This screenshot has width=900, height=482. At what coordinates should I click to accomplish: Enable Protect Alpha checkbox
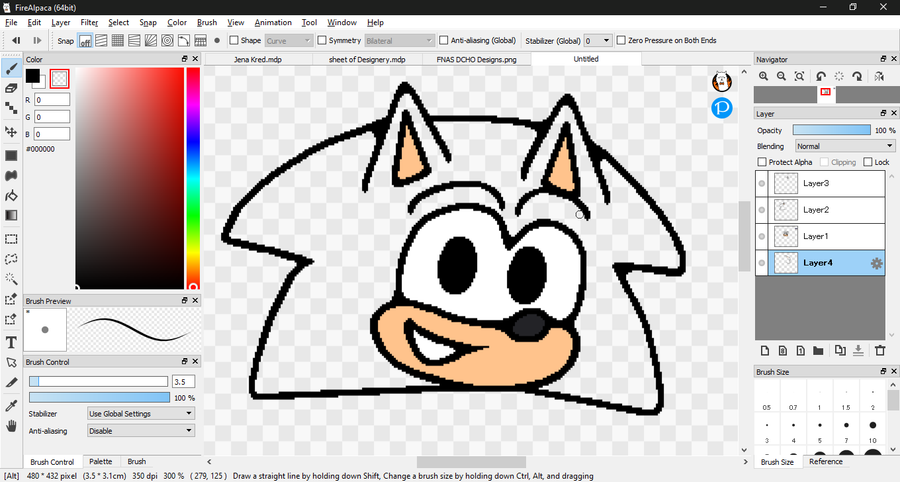pos(762,162)
